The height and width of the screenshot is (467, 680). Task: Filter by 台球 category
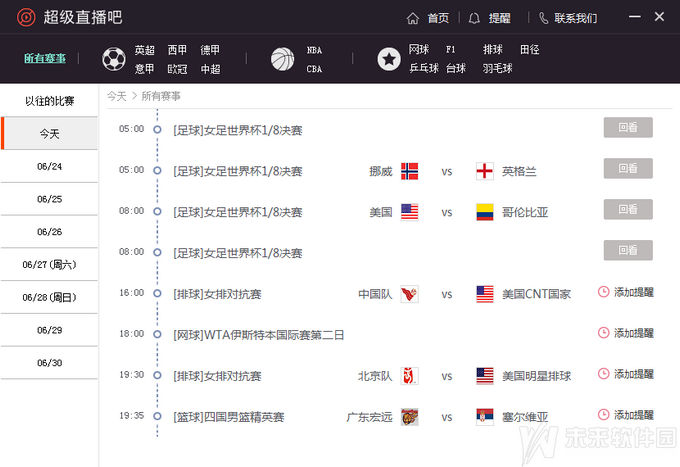456,68
